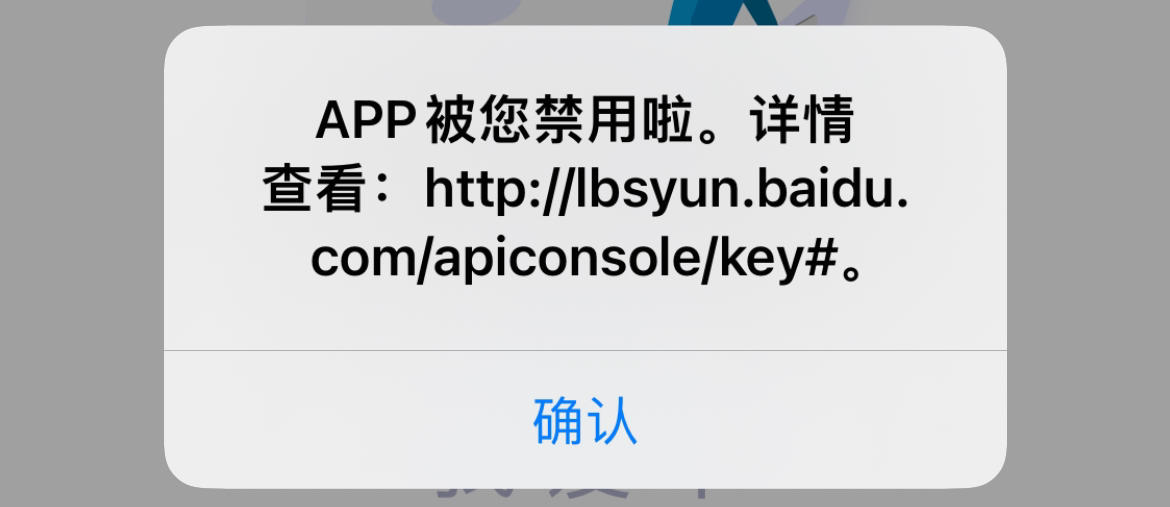Click the 查看： label before the URL
The height and width of the screenshot is (507, 1170).
[x=337, y=190]
